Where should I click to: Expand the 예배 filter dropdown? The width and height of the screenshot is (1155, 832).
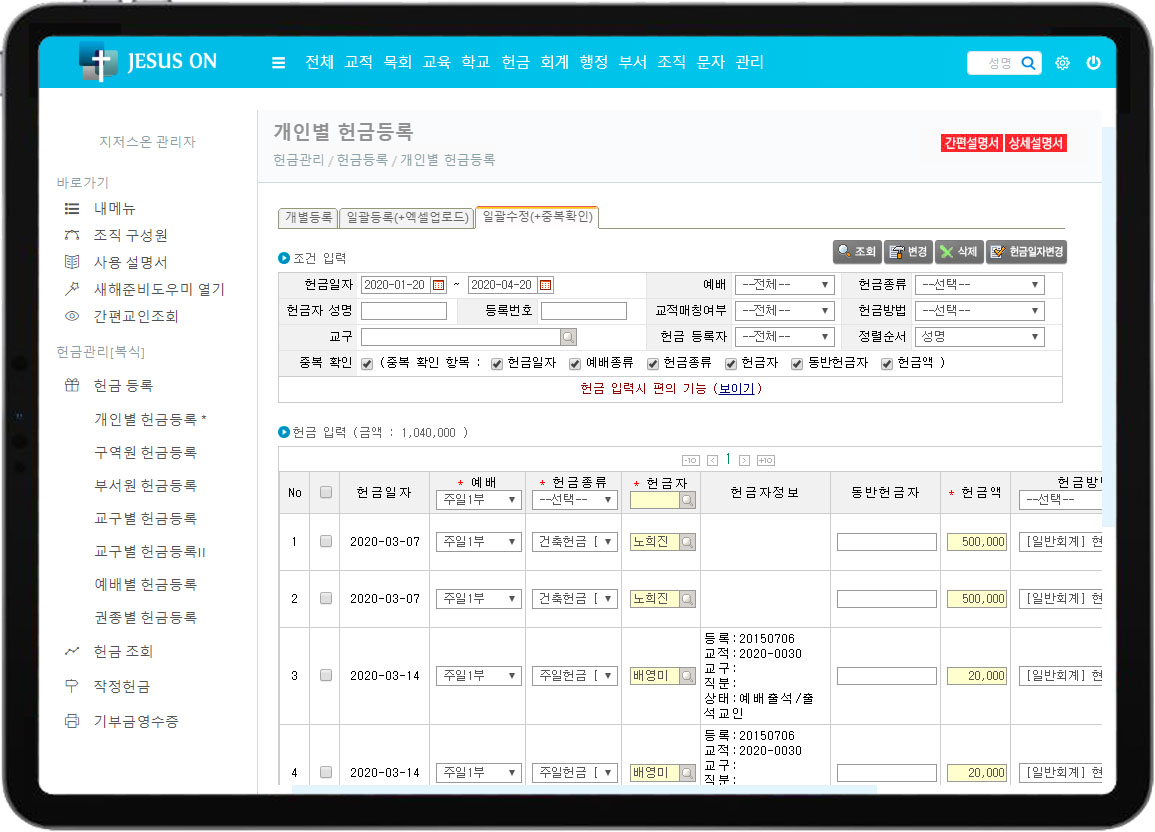coord(784,285)
